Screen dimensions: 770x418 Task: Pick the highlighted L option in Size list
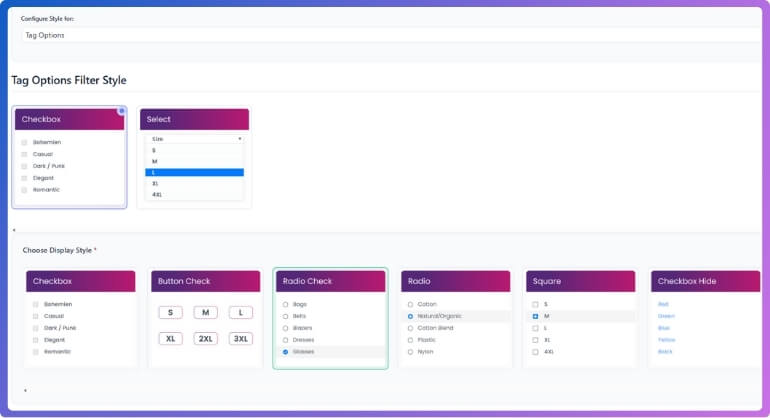coord(195,172)
